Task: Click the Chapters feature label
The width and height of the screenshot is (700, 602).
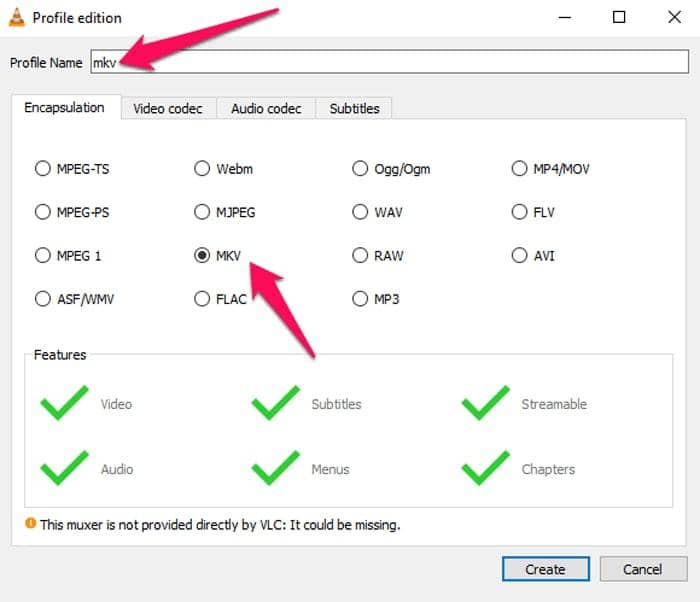Action: (548, 469)
